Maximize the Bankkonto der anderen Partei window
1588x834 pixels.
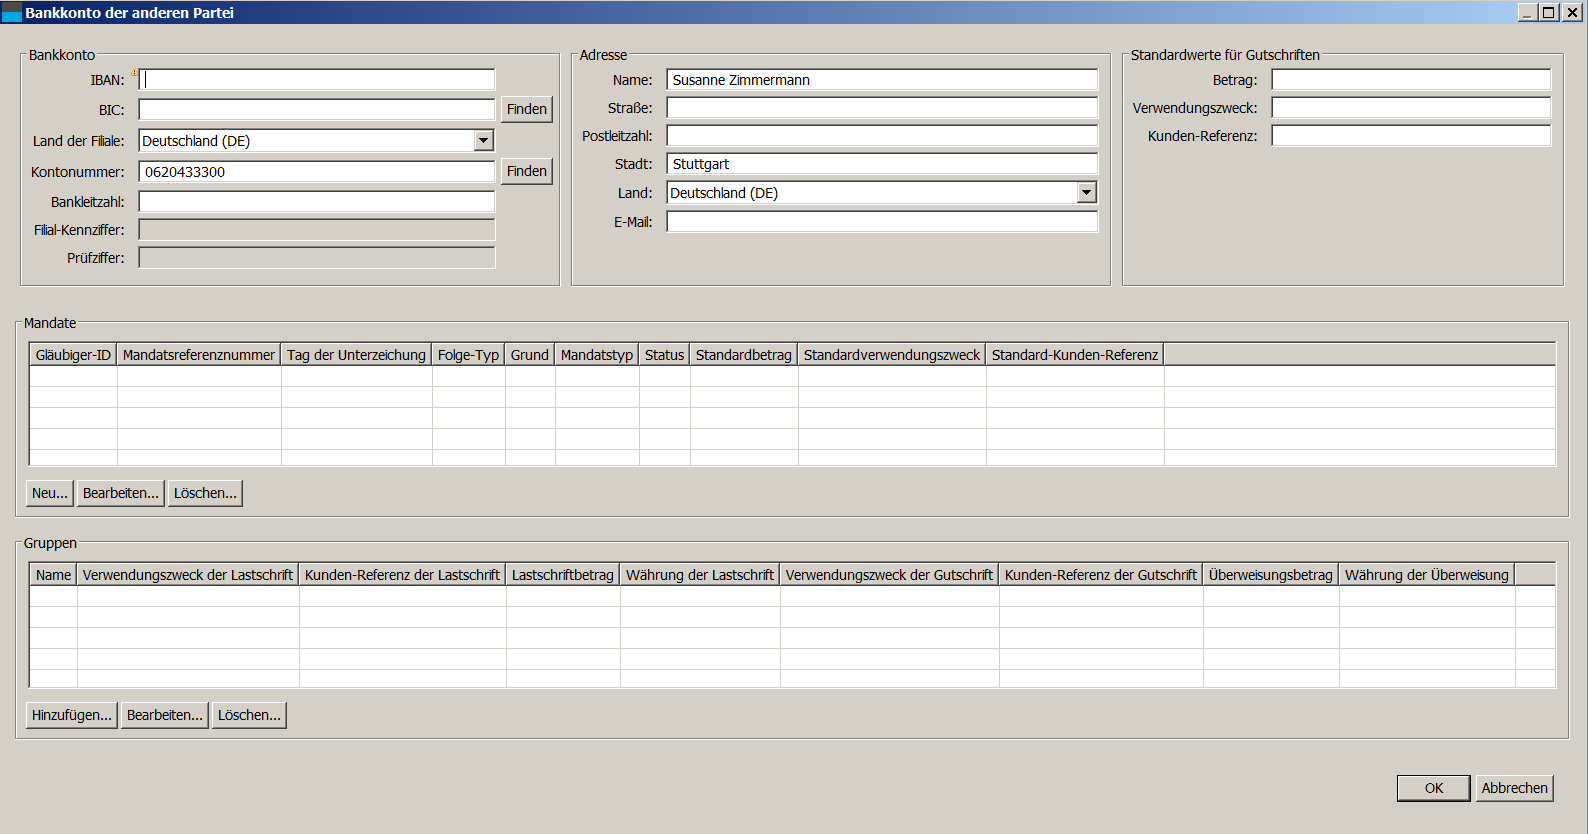click(1549, 13)
